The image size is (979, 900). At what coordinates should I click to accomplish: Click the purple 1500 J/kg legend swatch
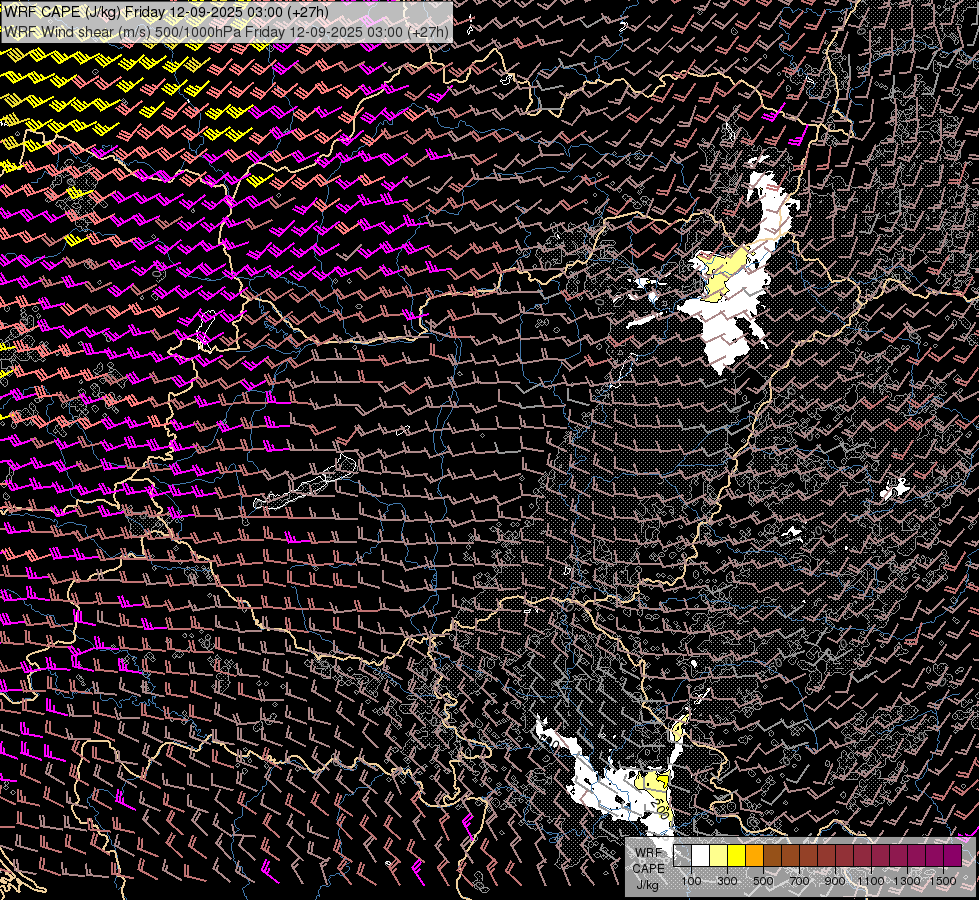point(953,855)
